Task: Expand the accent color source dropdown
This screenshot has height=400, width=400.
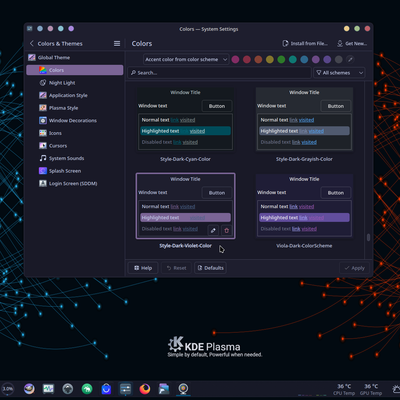Action: point(186,59)
